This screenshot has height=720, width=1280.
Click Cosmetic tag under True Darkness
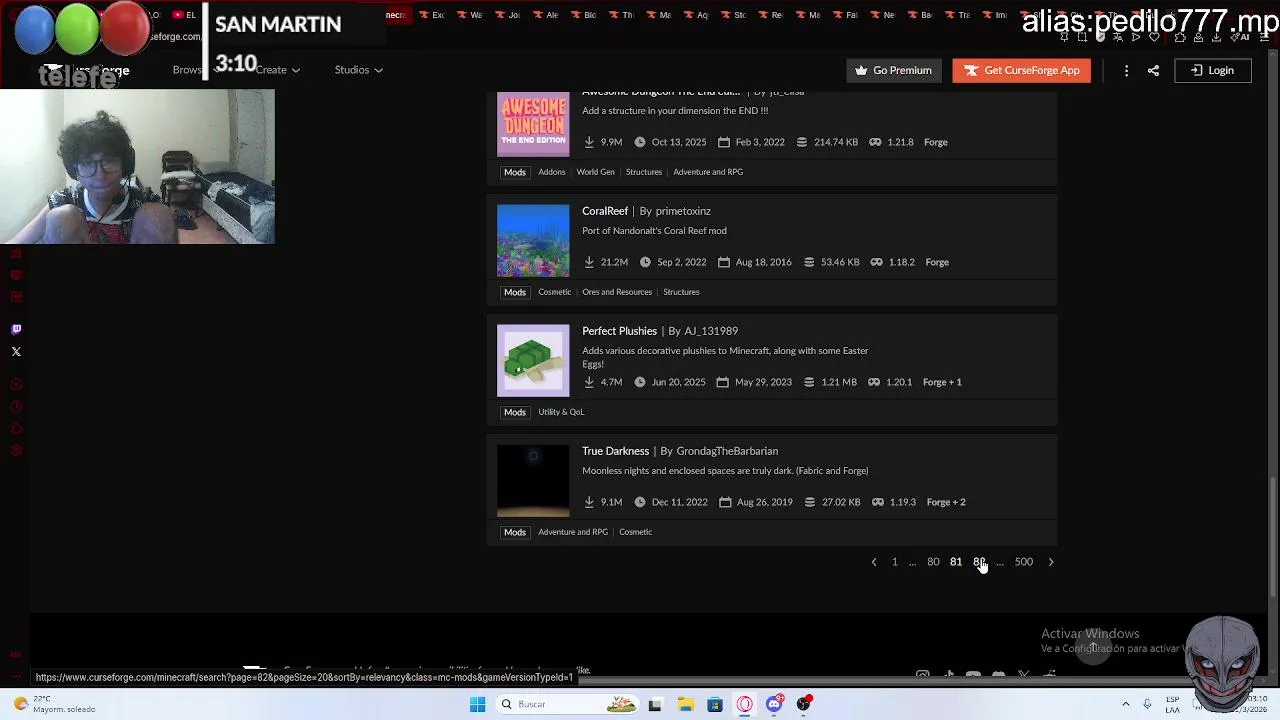coord(635,532)
